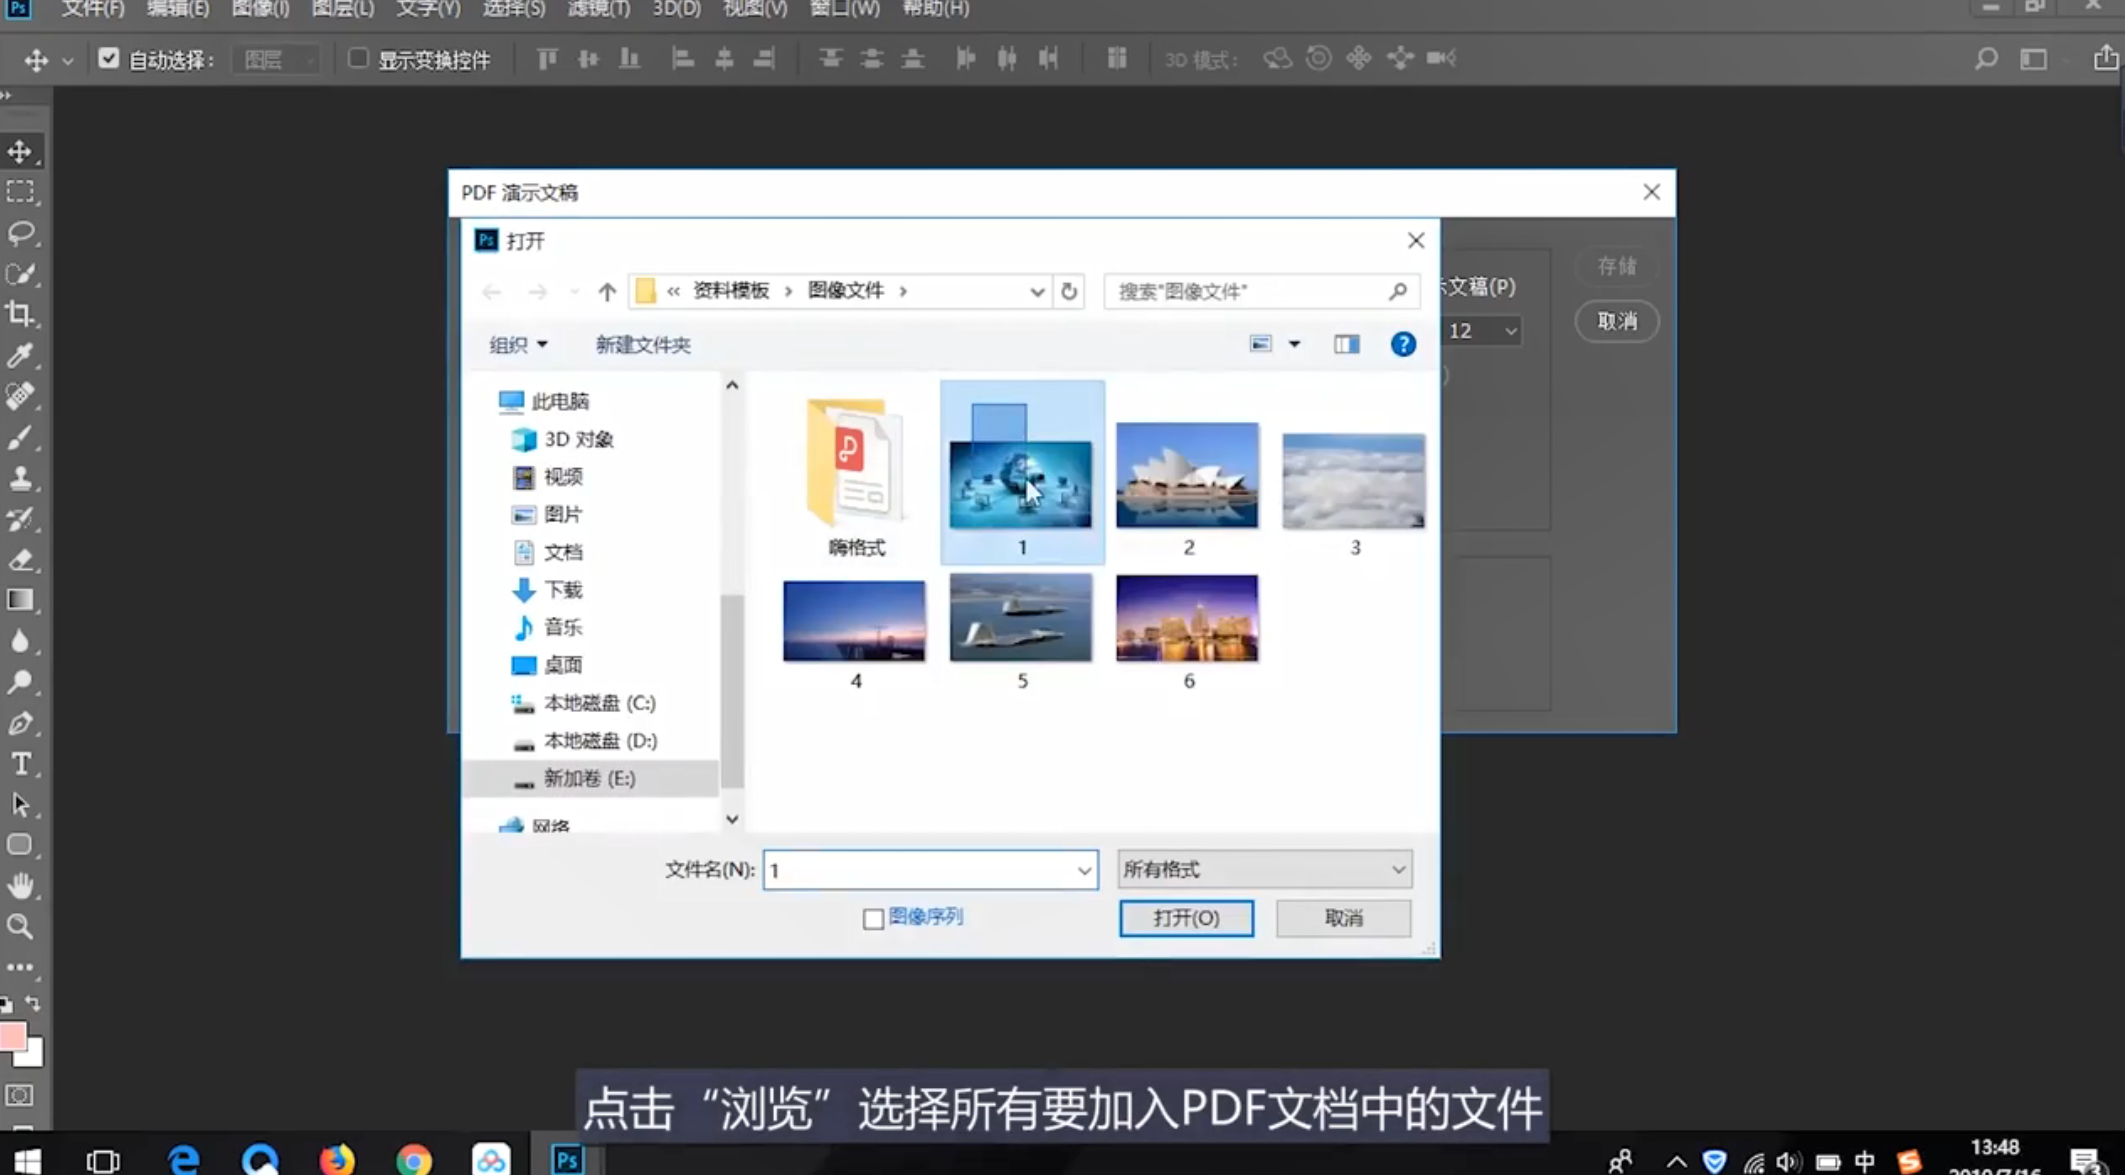Open the Edit Toolbar ellipsis button

pos(20,968)
